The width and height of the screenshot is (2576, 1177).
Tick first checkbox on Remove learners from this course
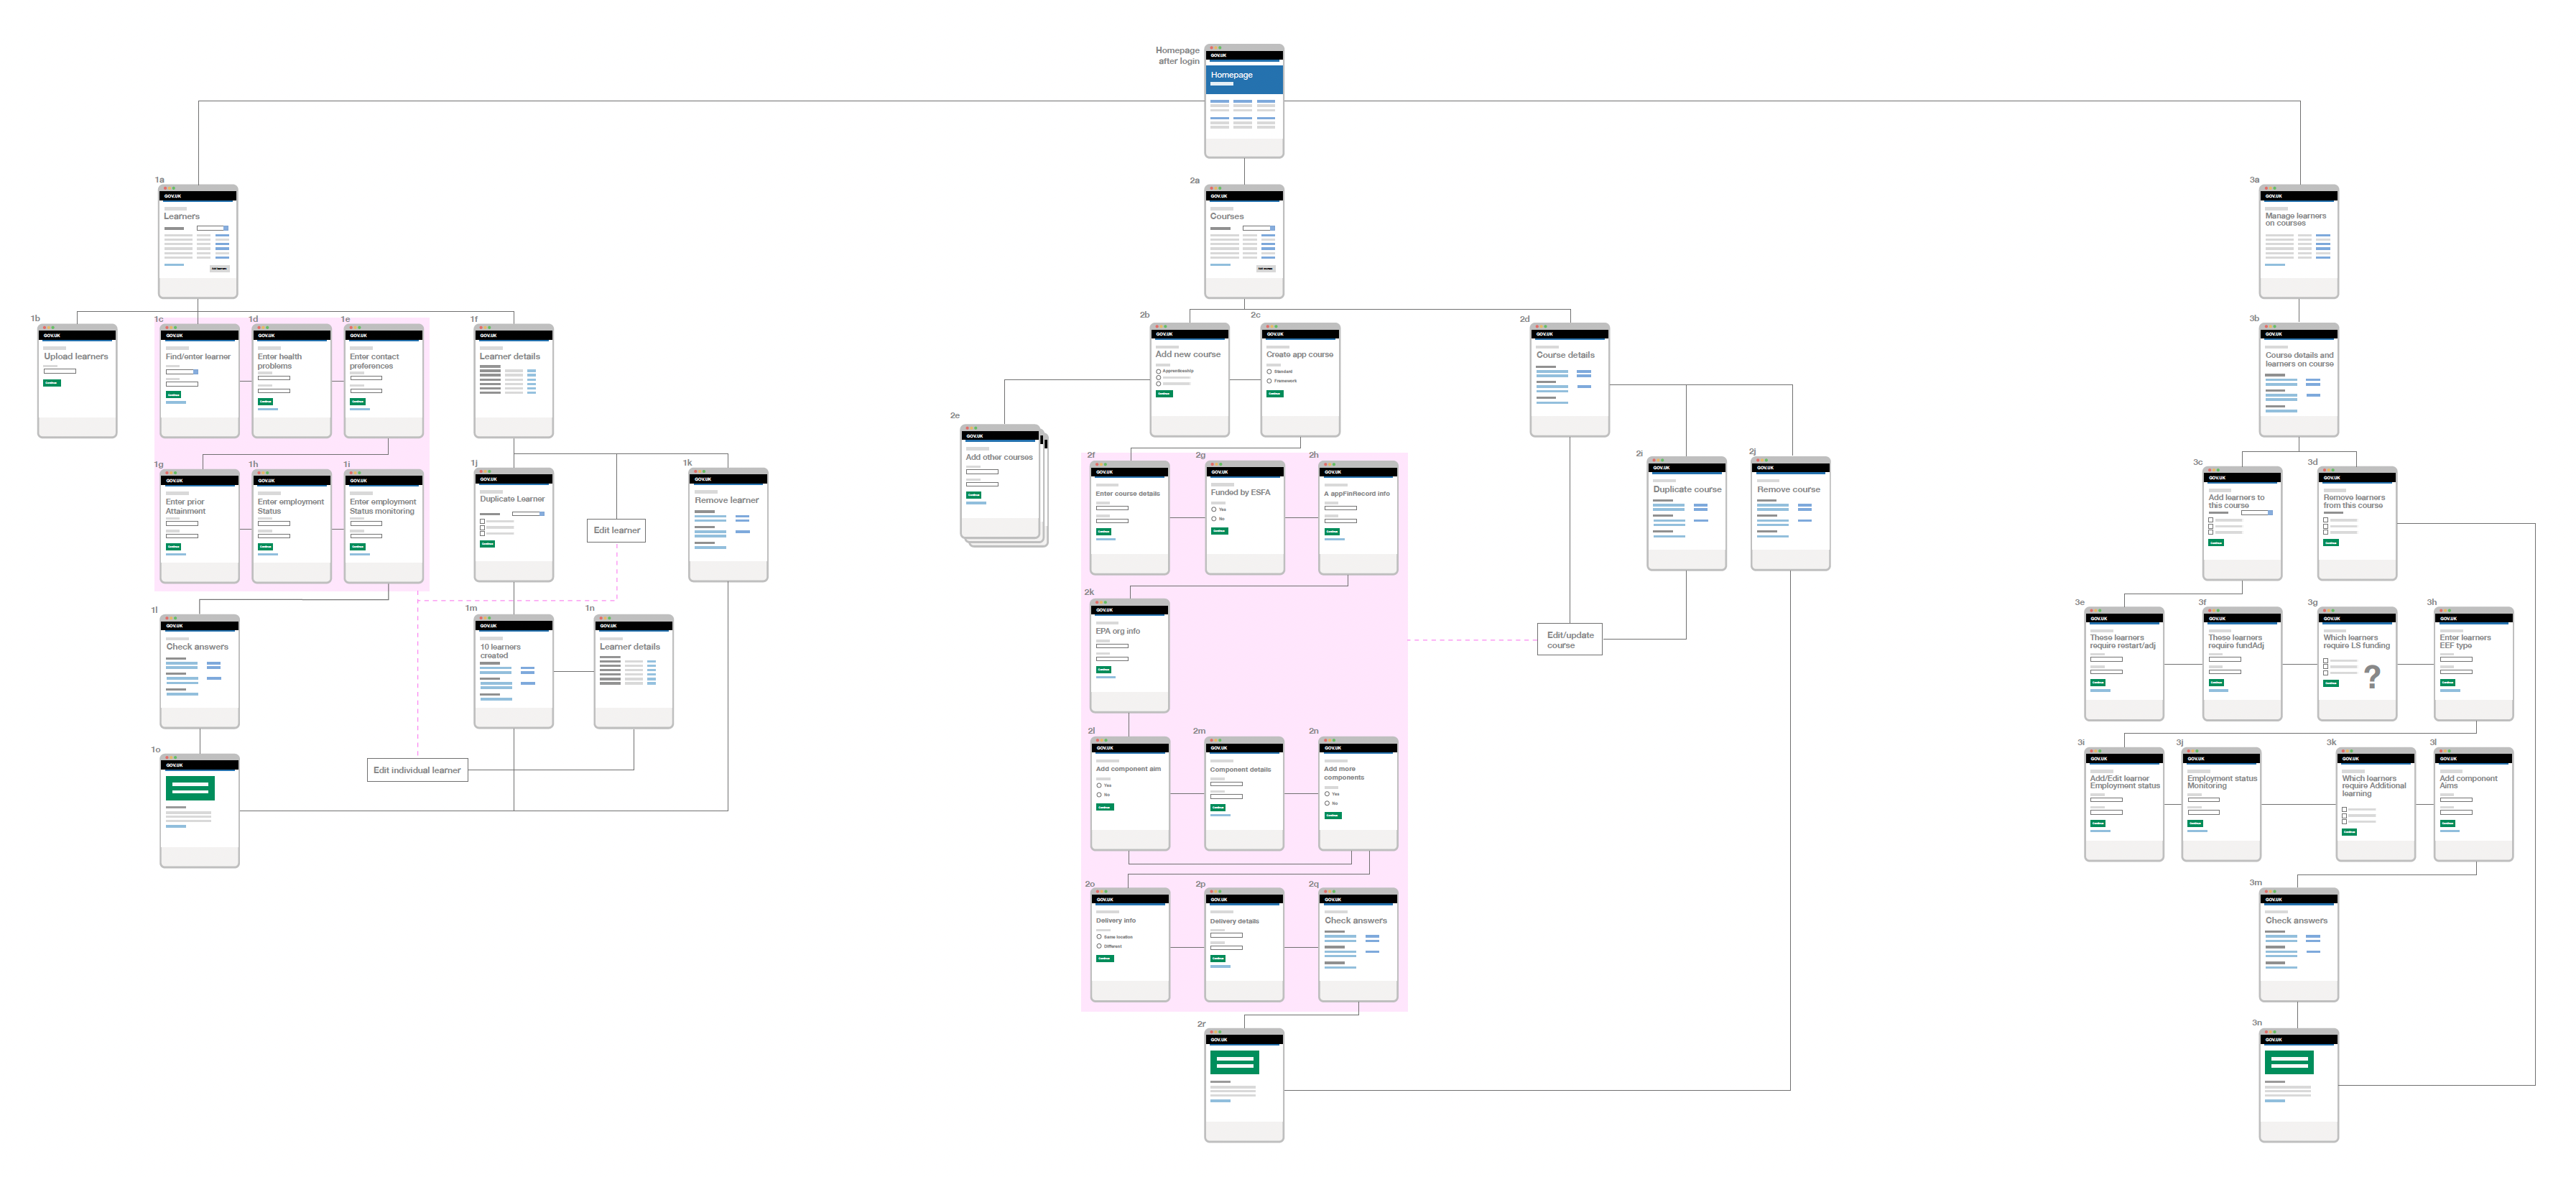[2326, 520]
